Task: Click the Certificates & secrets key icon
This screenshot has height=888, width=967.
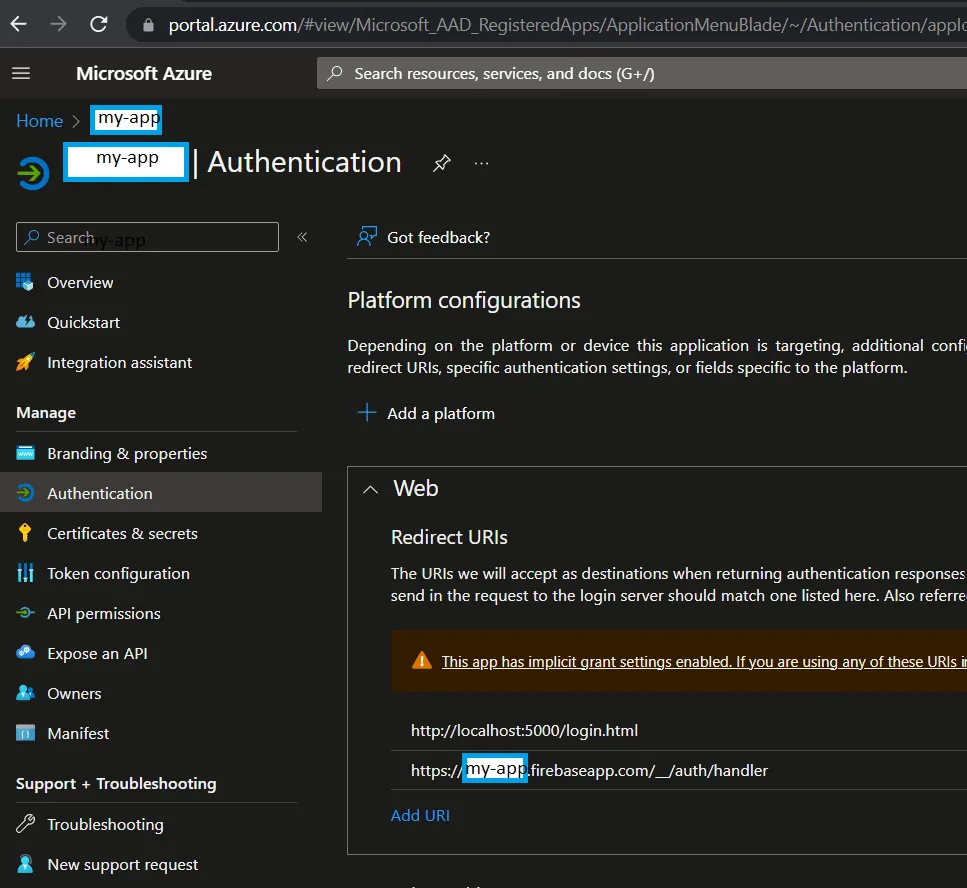Action: tap(26, 533)
